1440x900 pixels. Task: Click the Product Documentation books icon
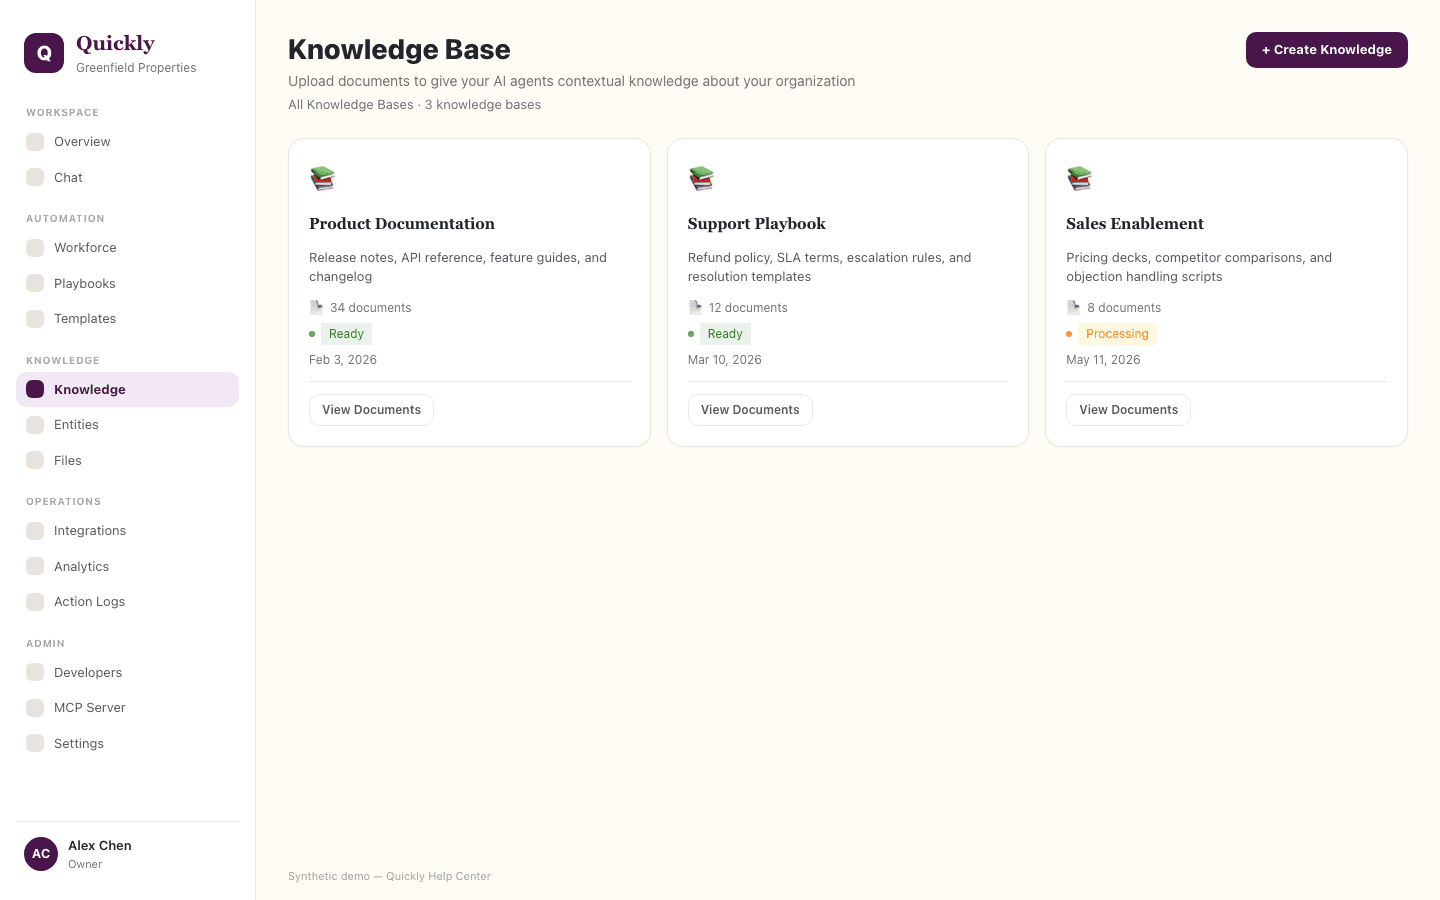coord(322,178)
